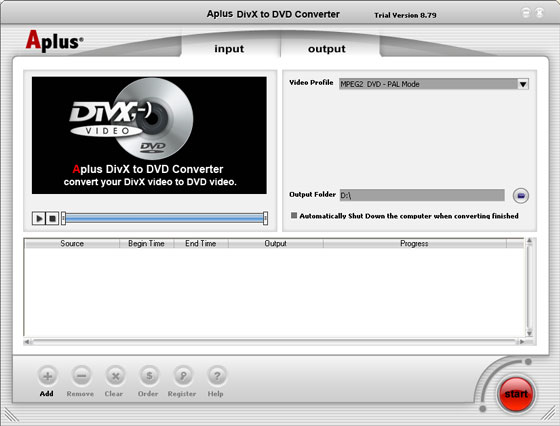Click the Output Folder path field
Viewport: 560px width, 426px height.
(422, 195)
